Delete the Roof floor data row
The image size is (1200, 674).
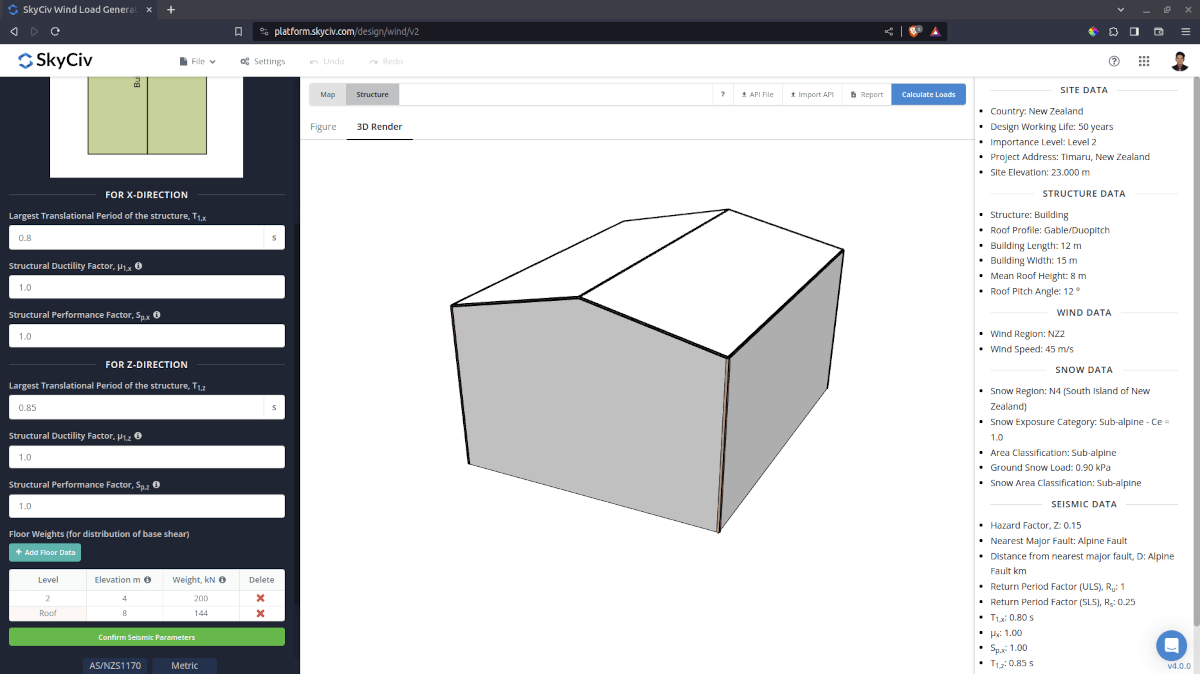[x=261, y=612]
